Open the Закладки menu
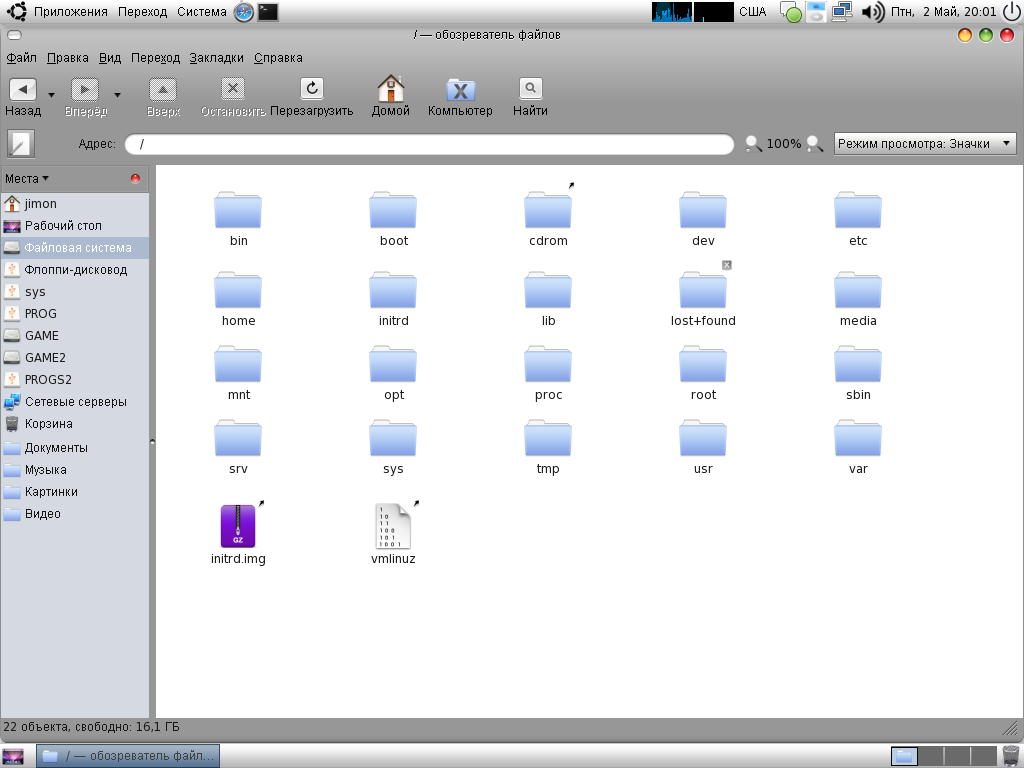 point(216,58)
